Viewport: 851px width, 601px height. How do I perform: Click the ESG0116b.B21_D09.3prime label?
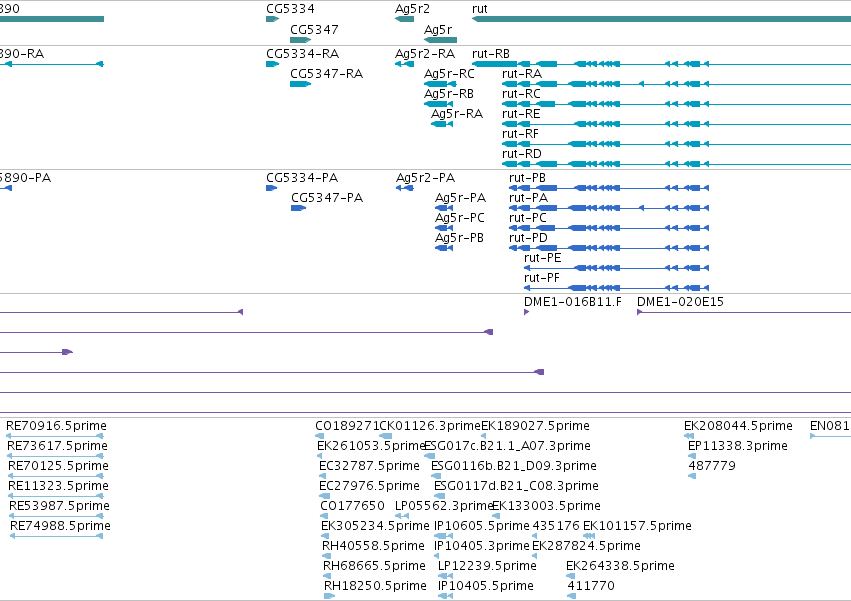tap(513, 466)
